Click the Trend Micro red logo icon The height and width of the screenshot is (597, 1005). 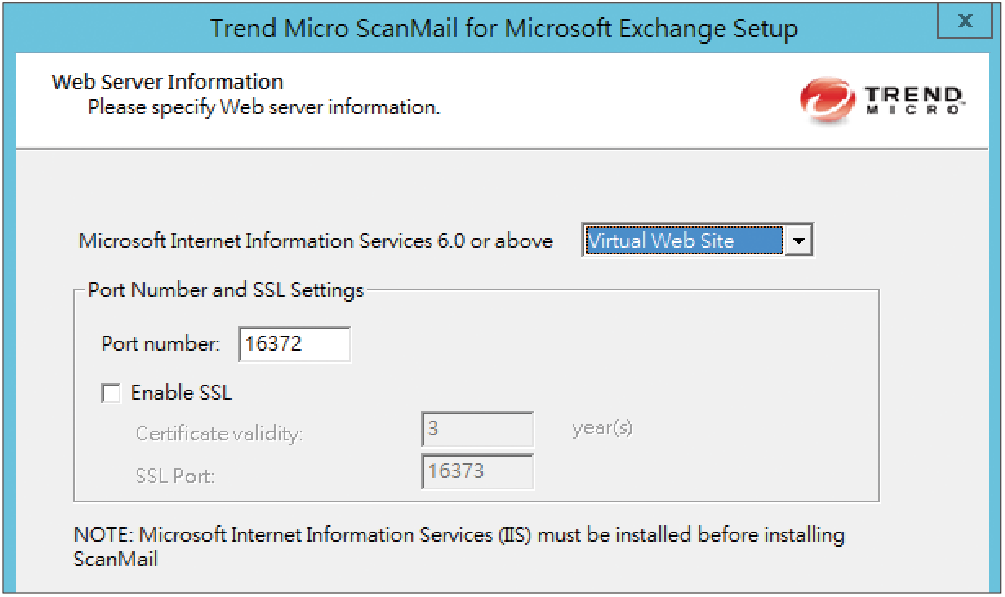coord(827,99)
